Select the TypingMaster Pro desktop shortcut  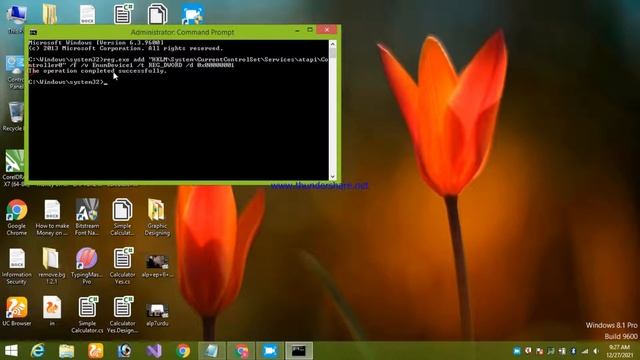pyautogui.click(x=87, y=266)
